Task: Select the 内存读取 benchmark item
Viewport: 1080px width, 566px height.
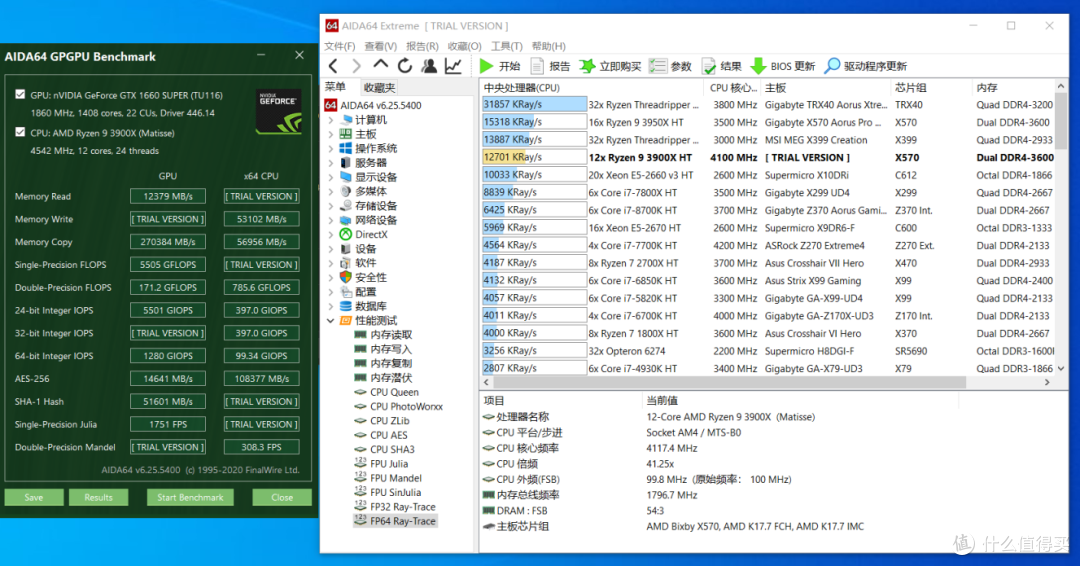Action: 383,335
